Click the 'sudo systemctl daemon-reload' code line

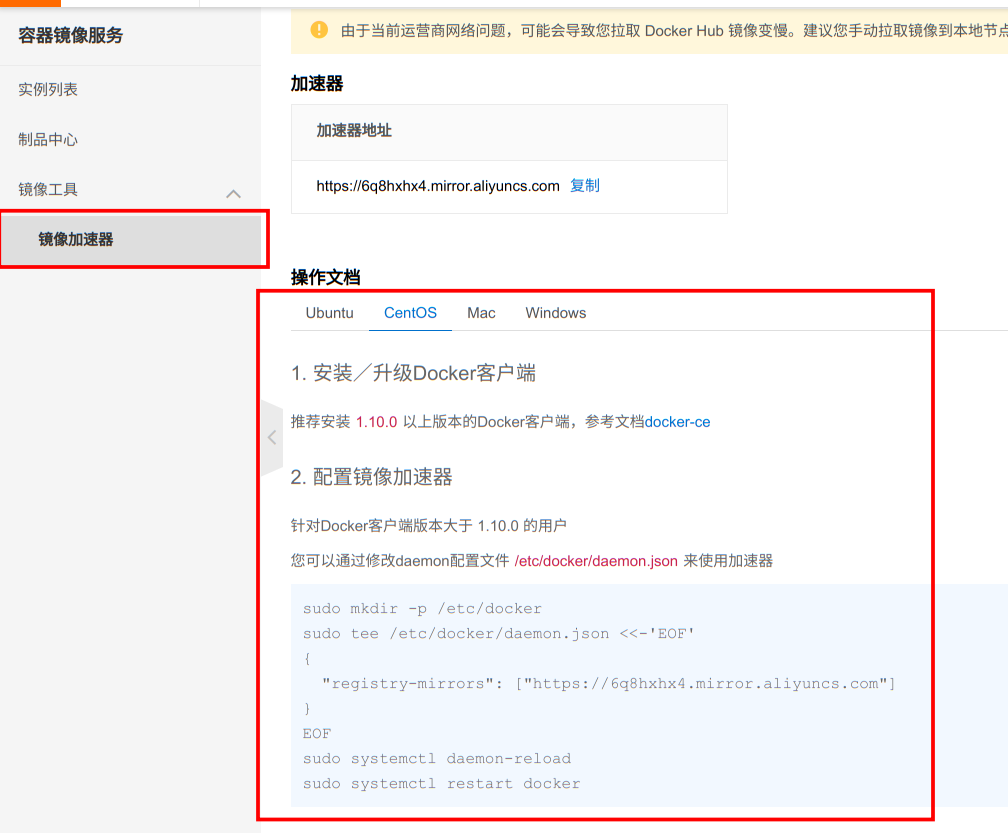[x=436, y=758]
